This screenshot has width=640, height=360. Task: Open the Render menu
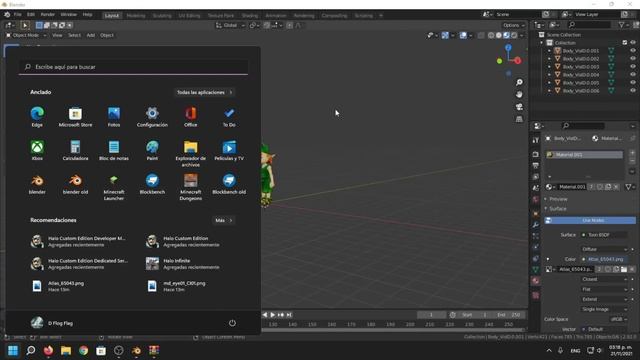click(48, 15)
